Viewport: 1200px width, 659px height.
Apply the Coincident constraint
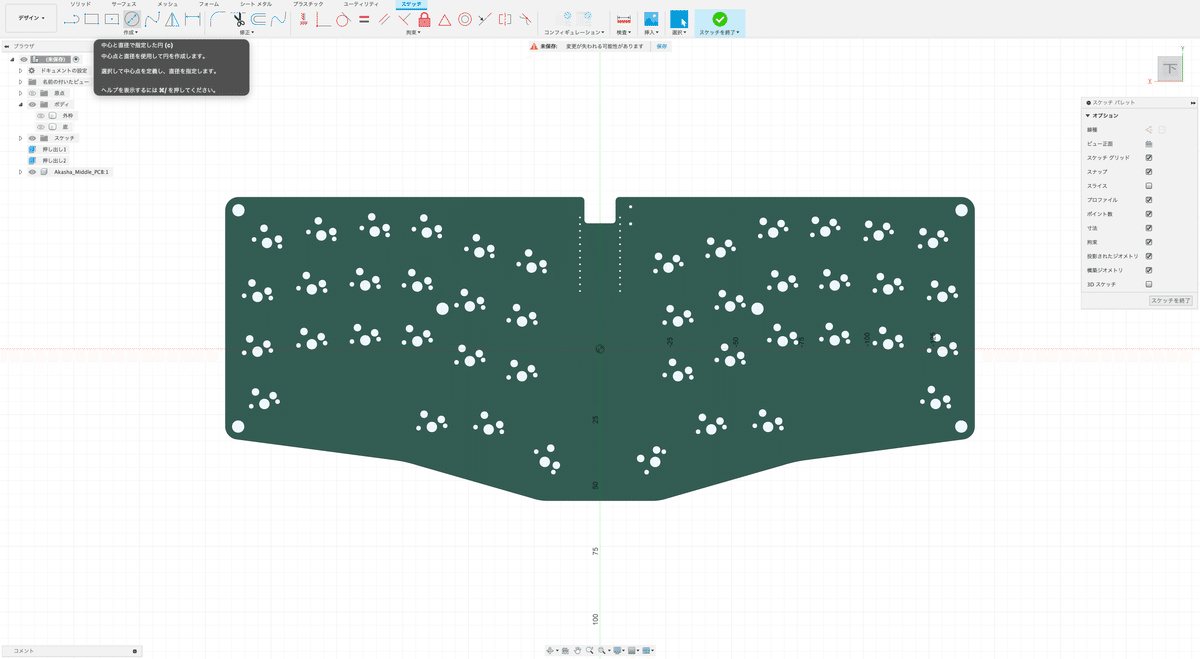pyautogui.click(x=323, y=18)
